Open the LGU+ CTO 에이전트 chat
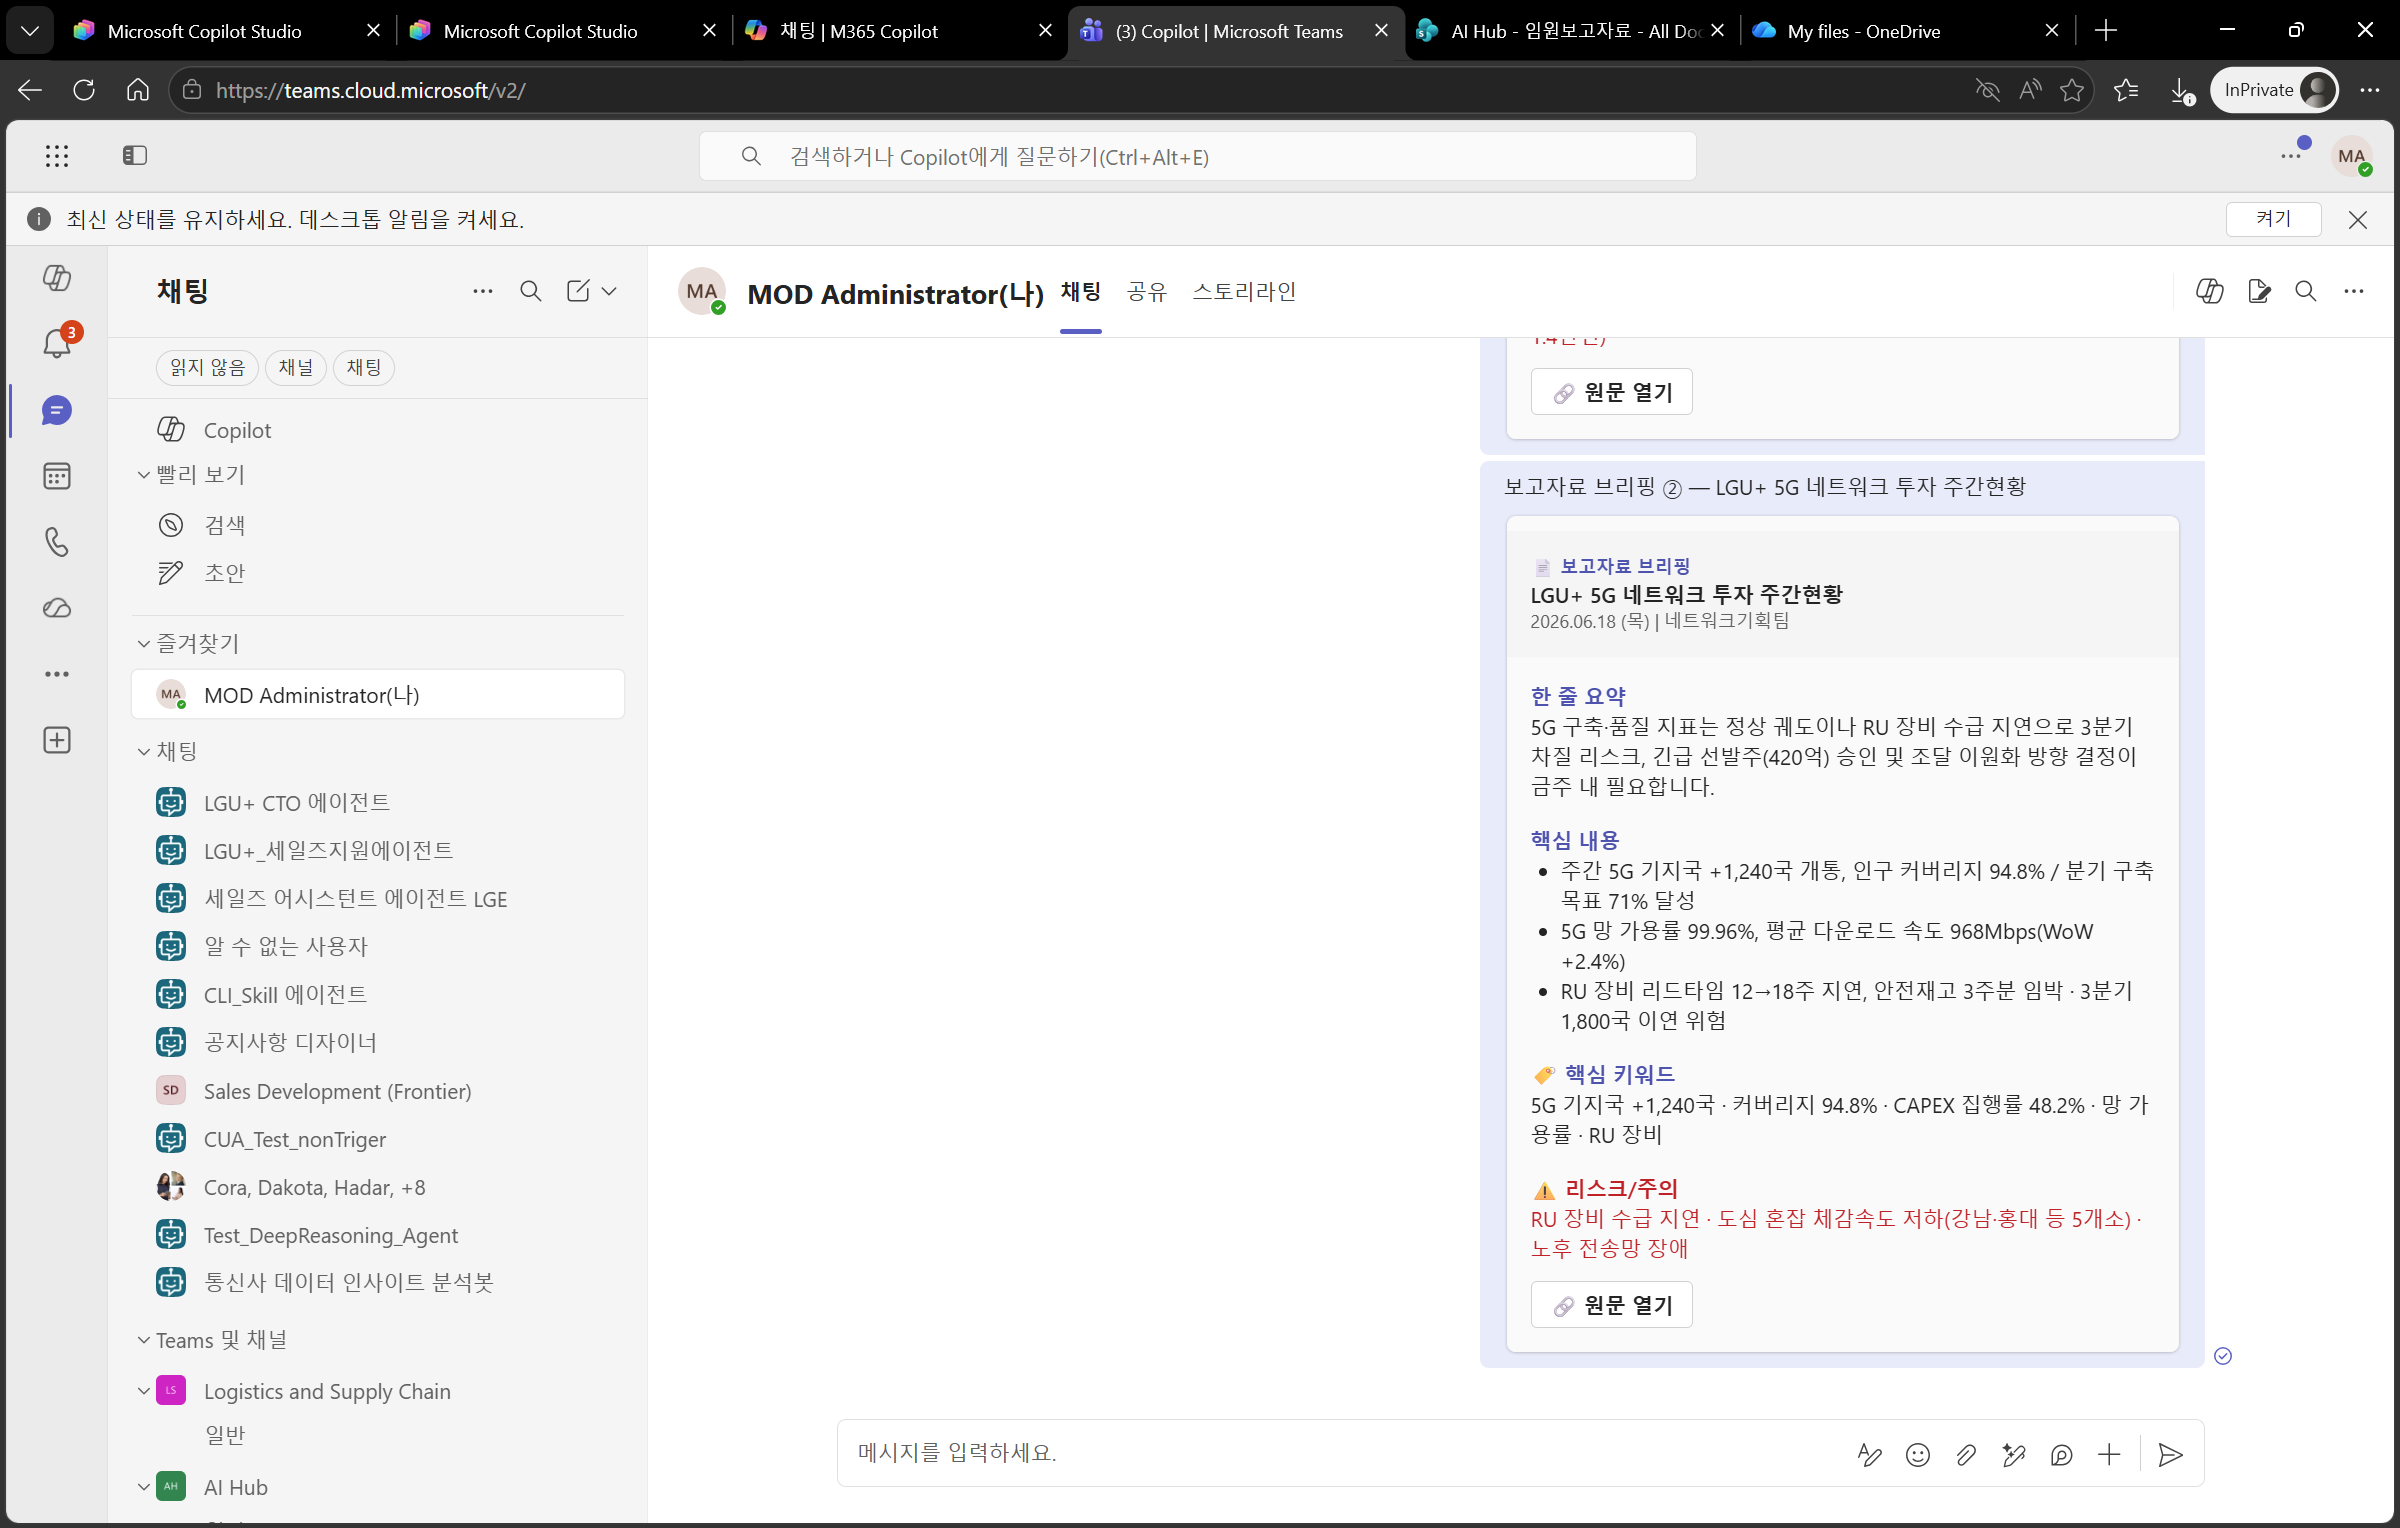The height and width of the screenshot is (1528, 2400). tap(378, 803)
